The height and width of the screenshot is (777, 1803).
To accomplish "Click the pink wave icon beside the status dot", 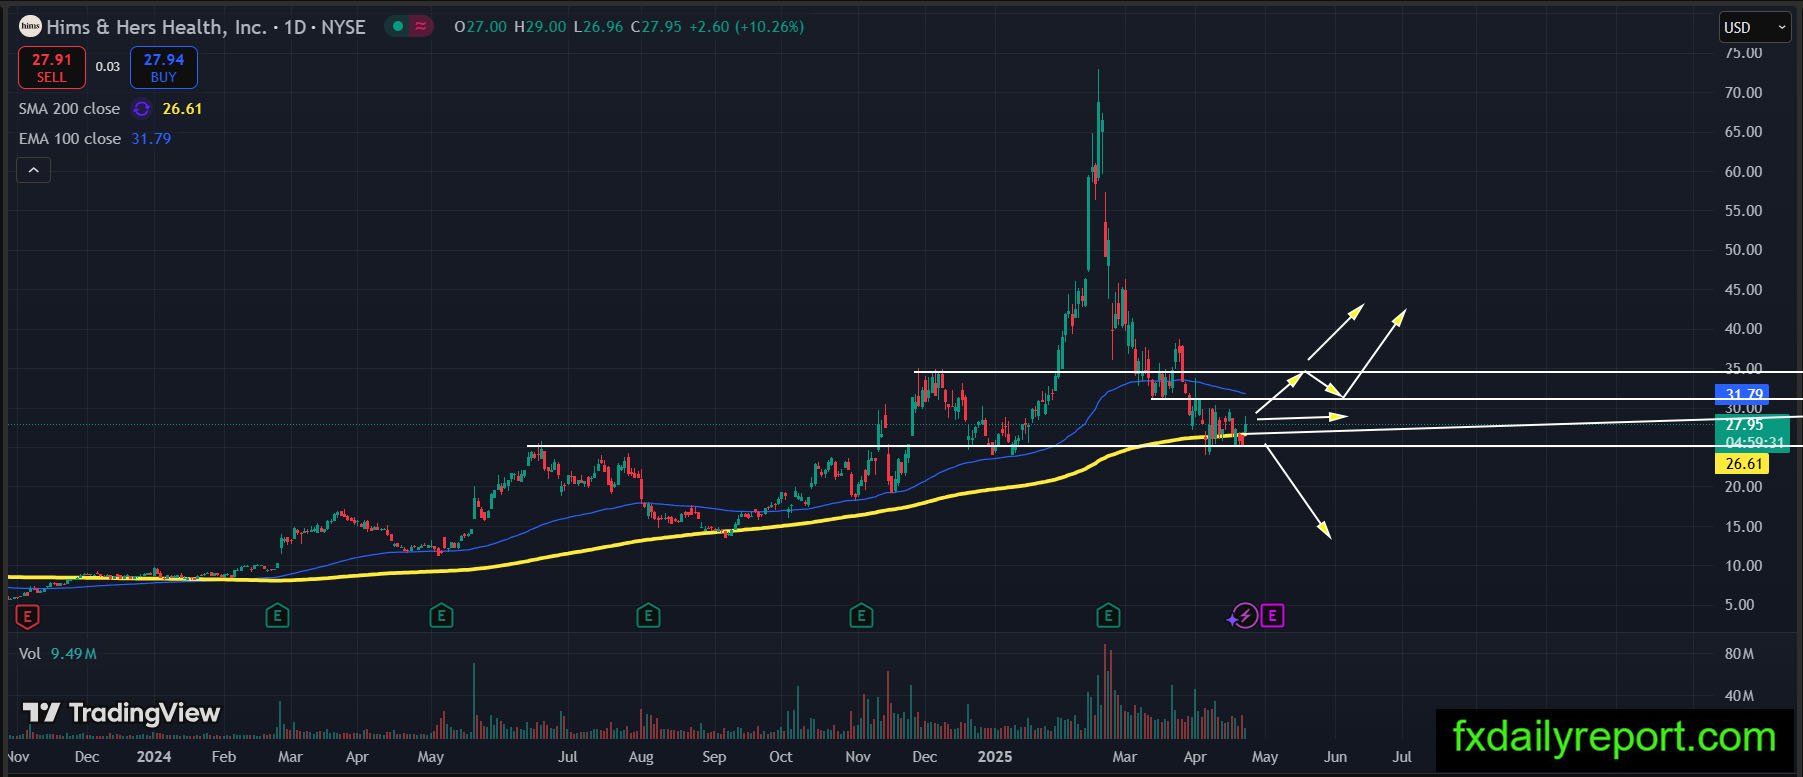I will [421, 27].
